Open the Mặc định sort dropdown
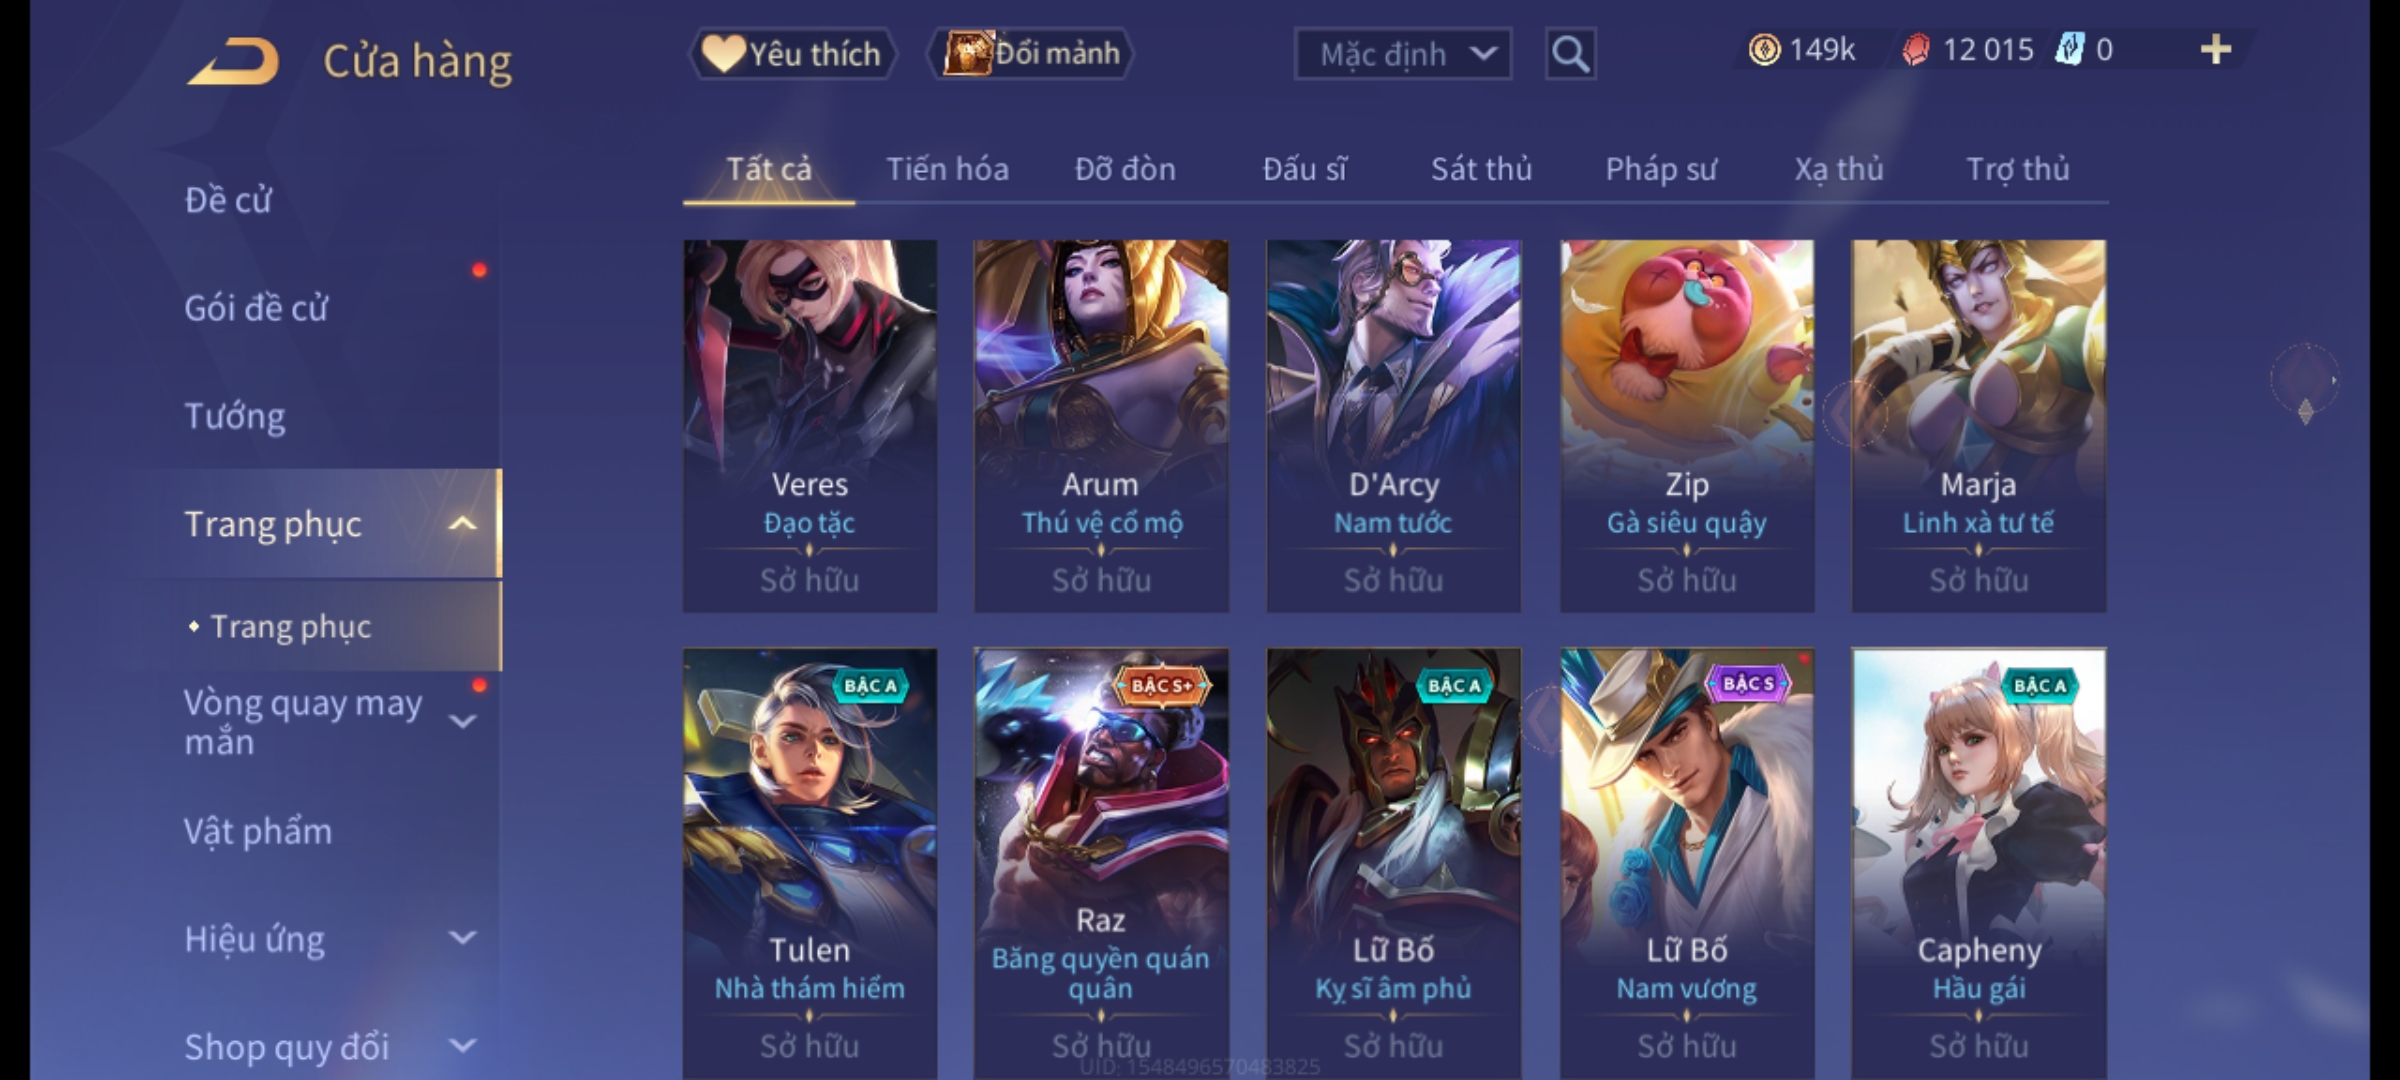Screen dimensions: 2400x1080 click(1402, 54)
